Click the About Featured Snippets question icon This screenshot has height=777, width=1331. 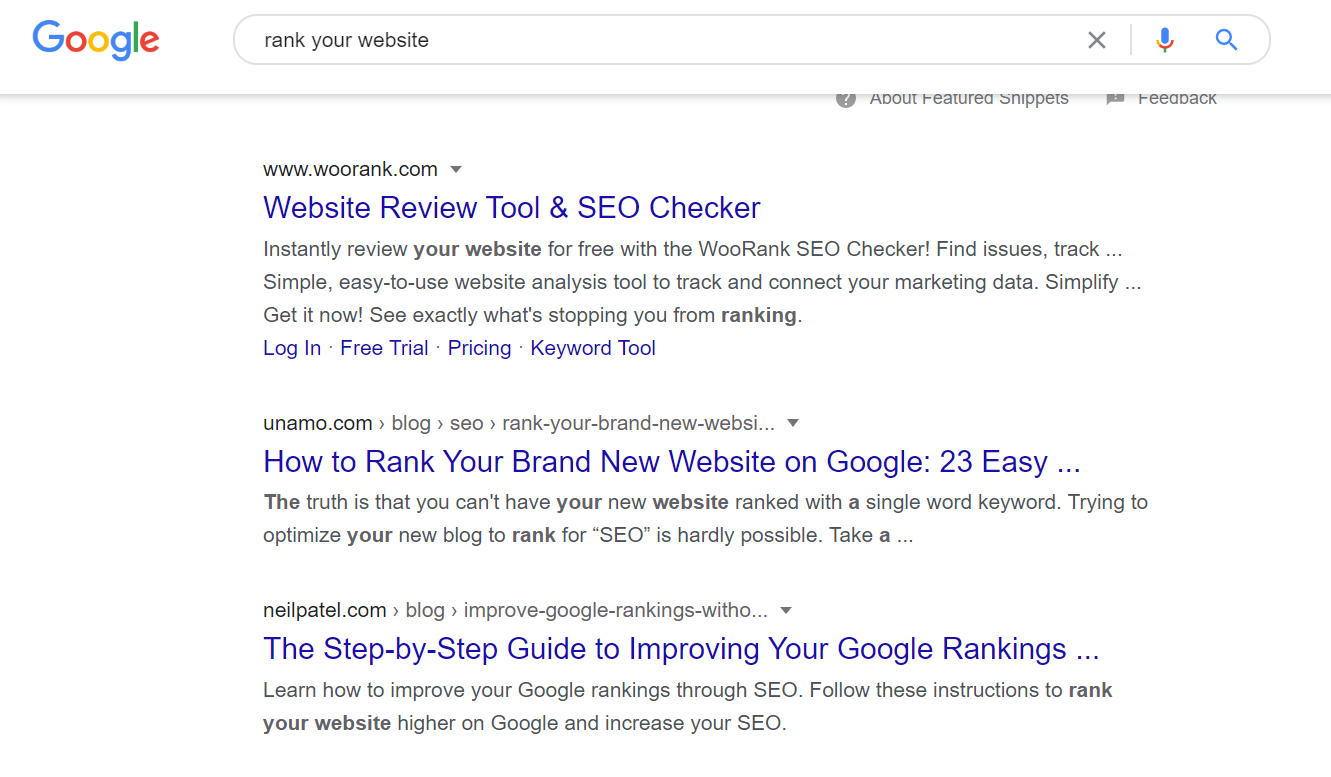846,99
